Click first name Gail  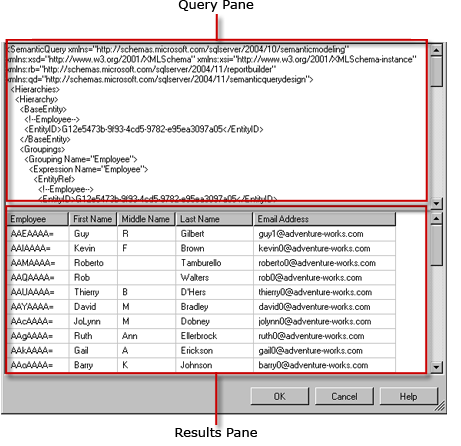click(81, 351)
